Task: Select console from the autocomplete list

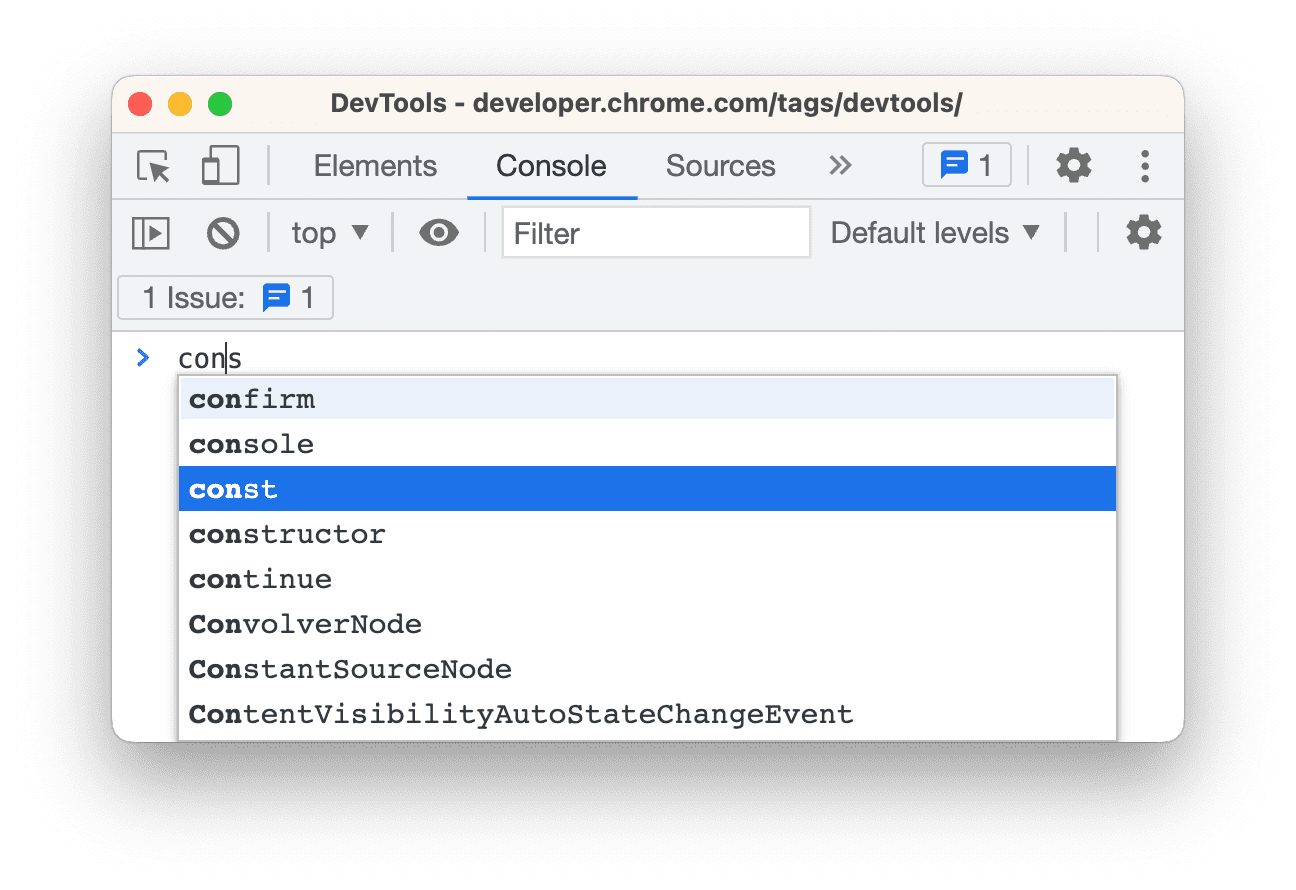Action: (251, 443)
